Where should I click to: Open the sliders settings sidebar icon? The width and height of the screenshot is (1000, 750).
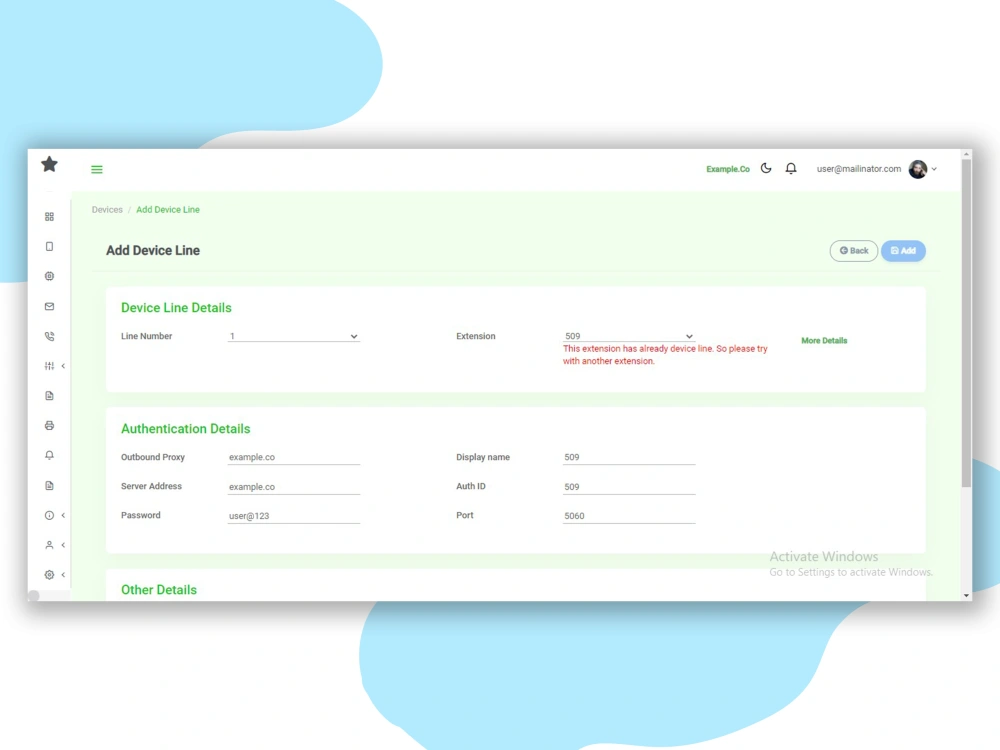49,366
